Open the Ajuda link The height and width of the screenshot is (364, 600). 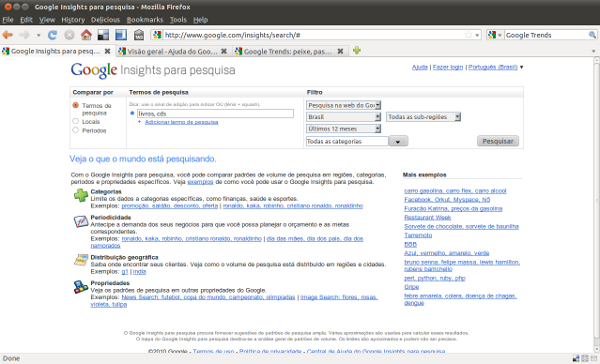(x=420, y=67)
